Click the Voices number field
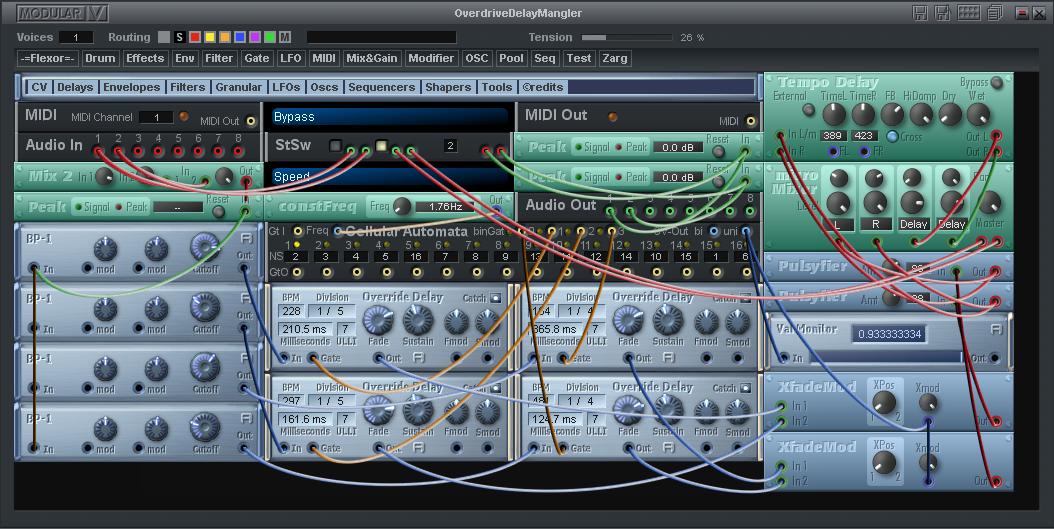The width and height of the screenshot is (1054, 529). point(76,37)
